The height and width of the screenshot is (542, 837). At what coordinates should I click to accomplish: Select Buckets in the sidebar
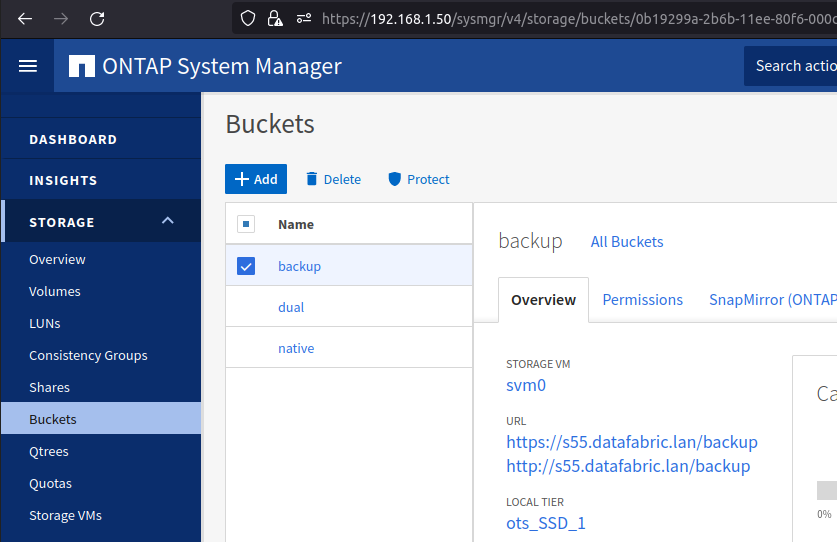click(x=101, y=419)
